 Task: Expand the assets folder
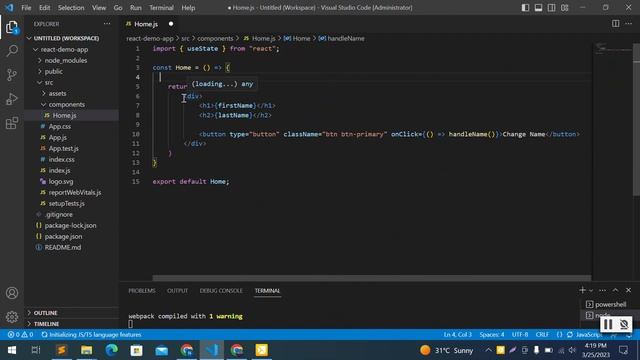pyautogui.click(x=57, y=93)
